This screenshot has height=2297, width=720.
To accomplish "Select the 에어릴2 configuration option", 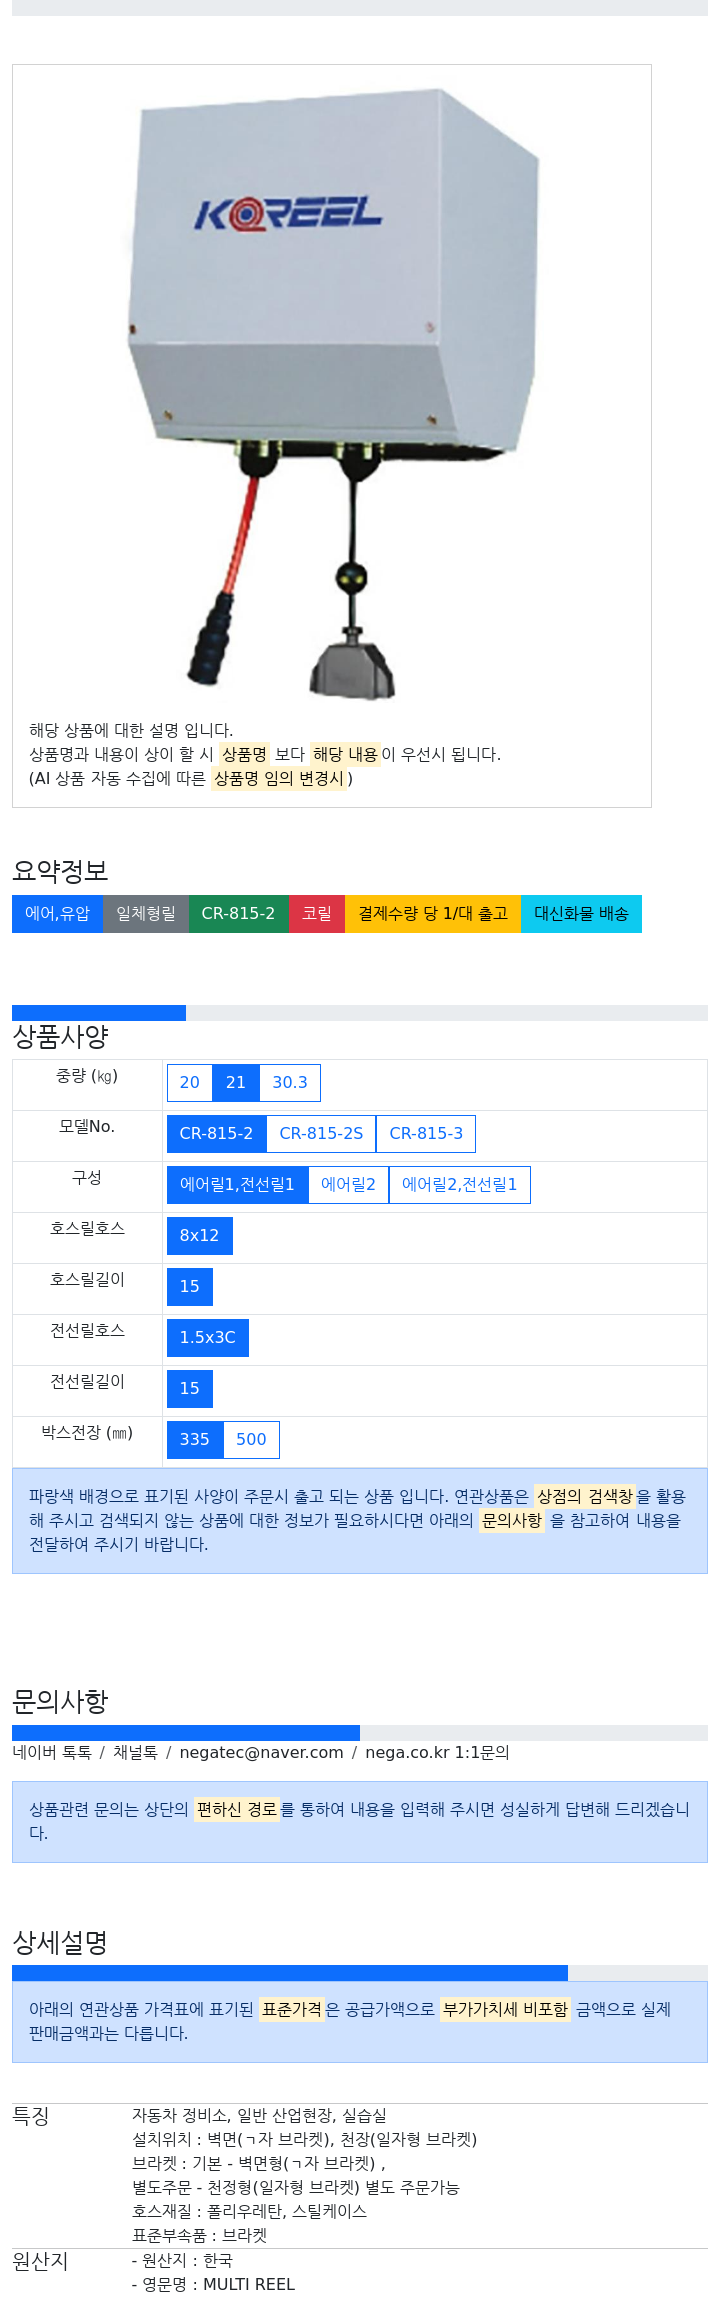I will pyautogui.click(x=348, y=1185).
